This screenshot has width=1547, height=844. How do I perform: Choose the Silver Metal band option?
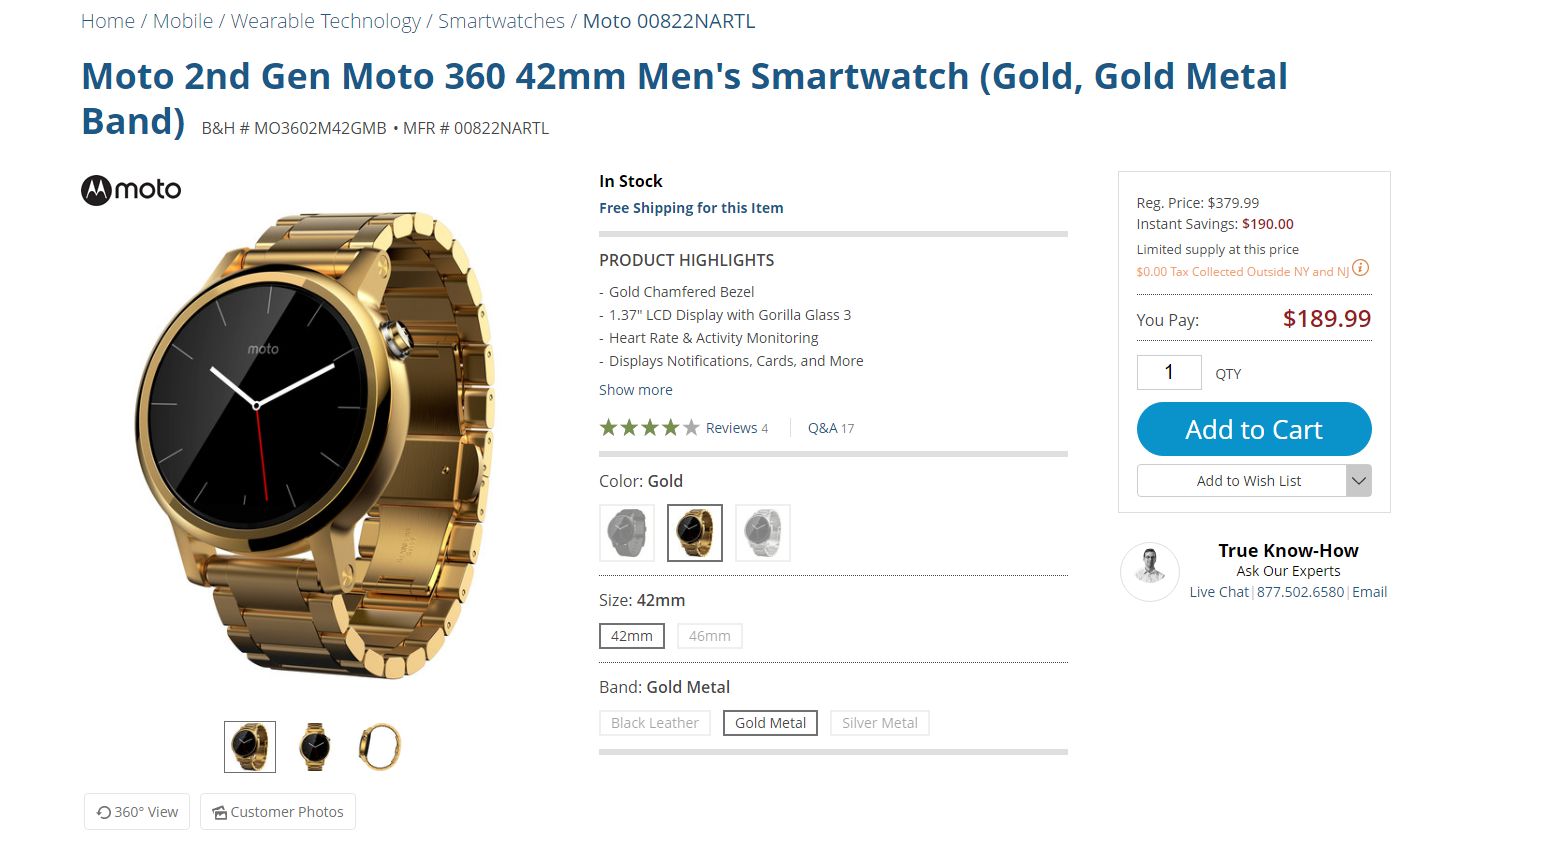point(879,723)
